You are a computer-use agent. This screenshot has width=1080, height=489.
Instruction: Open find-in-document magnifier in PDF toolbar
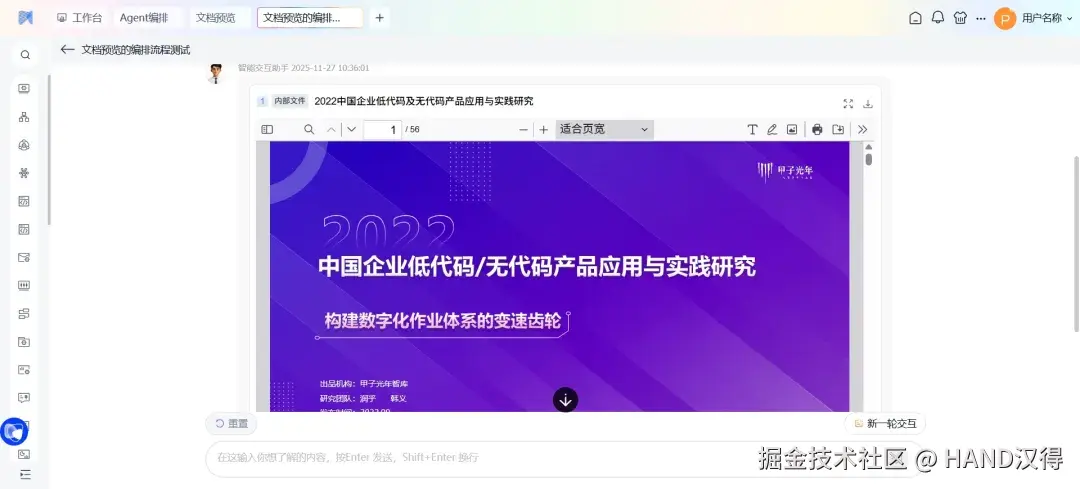(309, 129)
